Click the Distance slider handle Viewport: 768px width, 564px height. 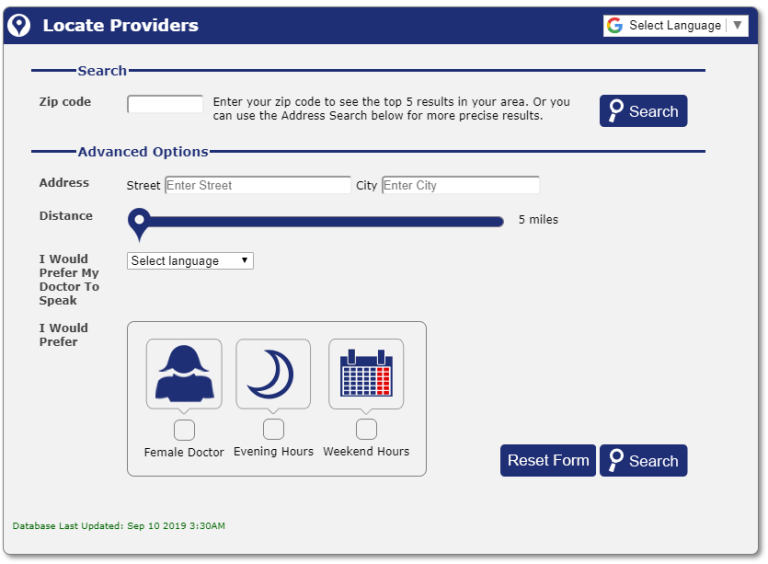139,221
